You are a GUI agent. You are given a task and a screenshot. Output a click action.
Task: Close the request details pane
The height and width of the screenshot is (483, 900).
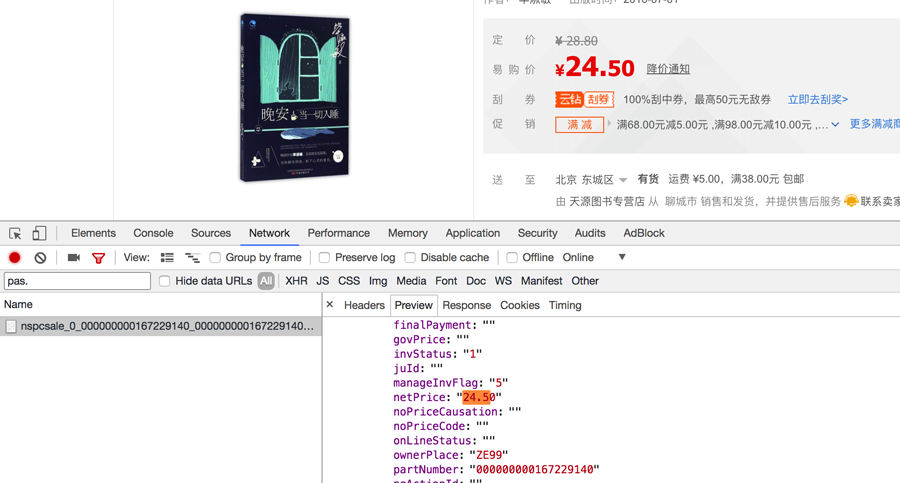pyautogui.click(x=329, y=304)
